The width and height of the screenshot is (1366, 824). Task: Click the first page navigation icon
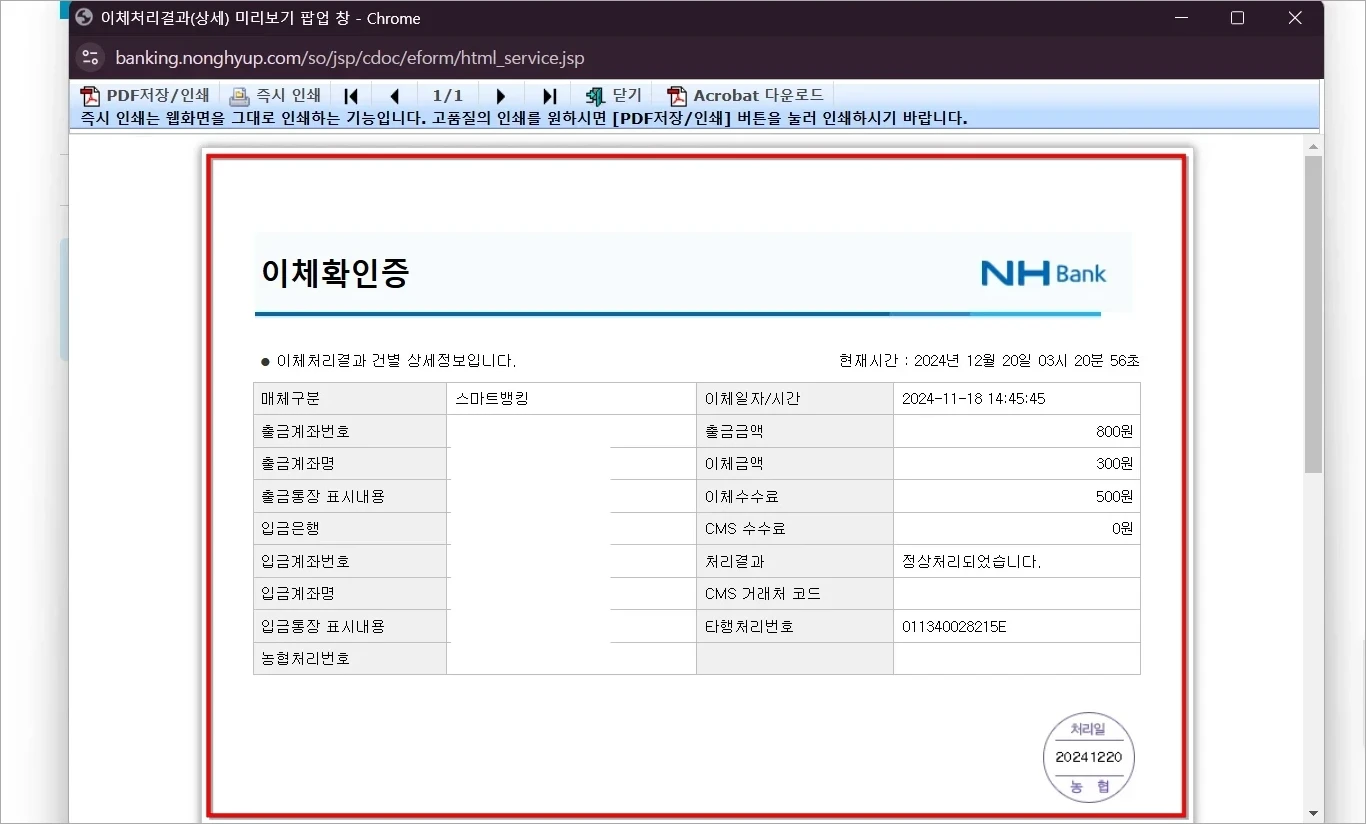pos(351,95)
